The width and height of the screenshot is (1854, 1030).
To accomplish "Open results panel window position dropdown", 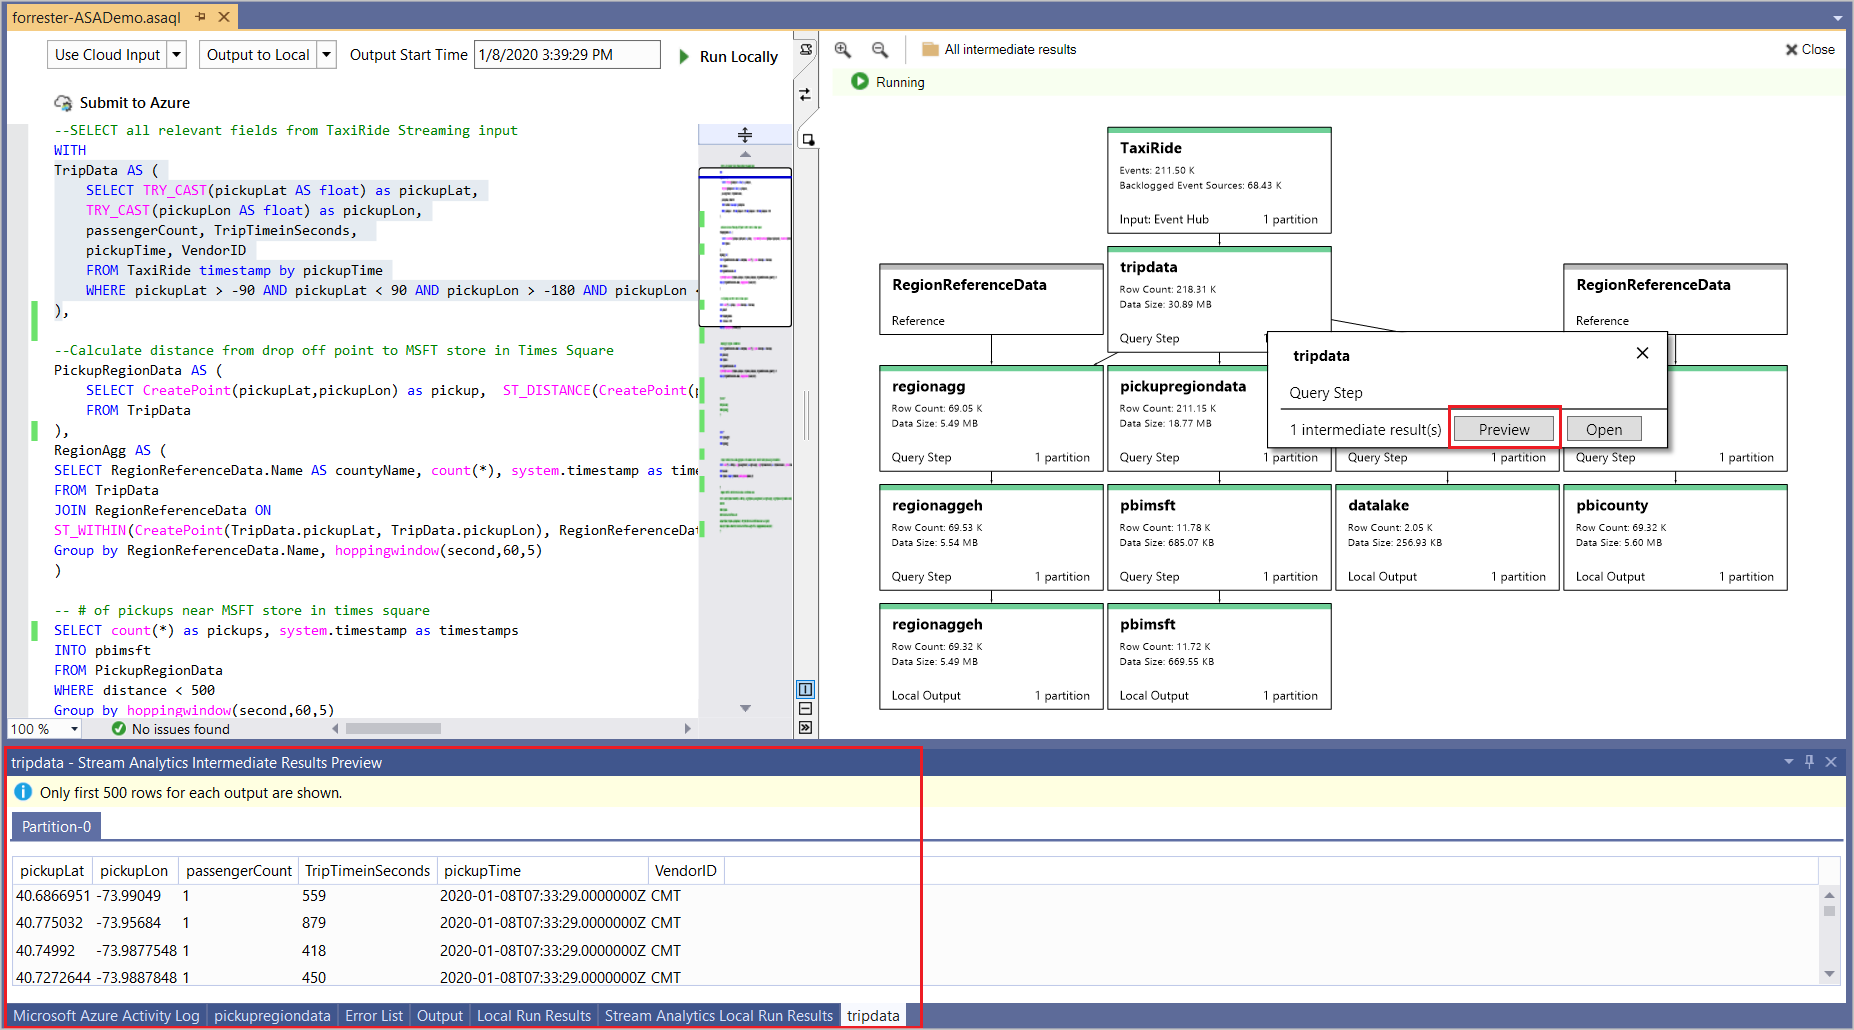I will coord(1788,761).
